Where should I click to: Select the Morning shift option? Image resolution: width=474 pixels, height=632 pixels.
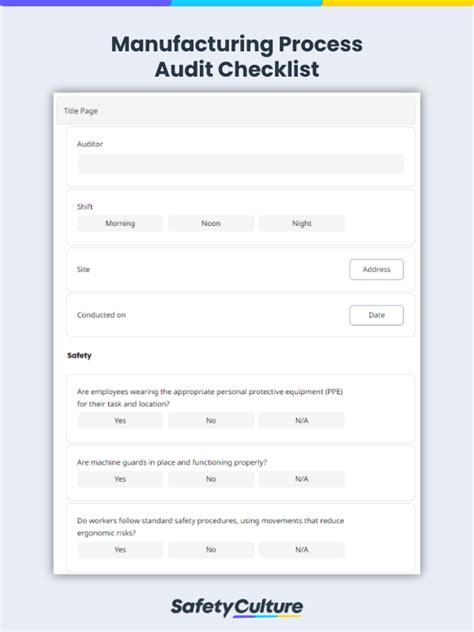point(120,223)
